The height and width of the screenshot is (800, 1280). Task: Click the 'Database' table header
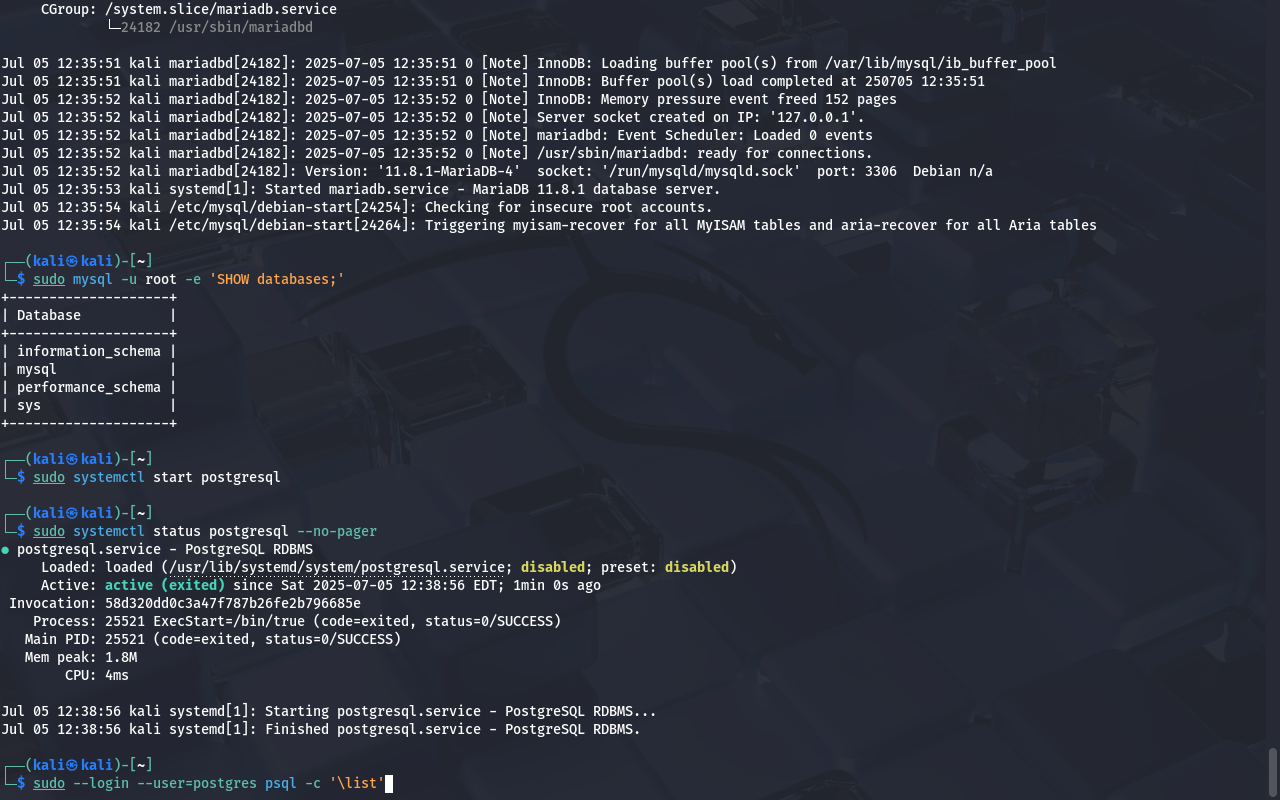[49, 315]
